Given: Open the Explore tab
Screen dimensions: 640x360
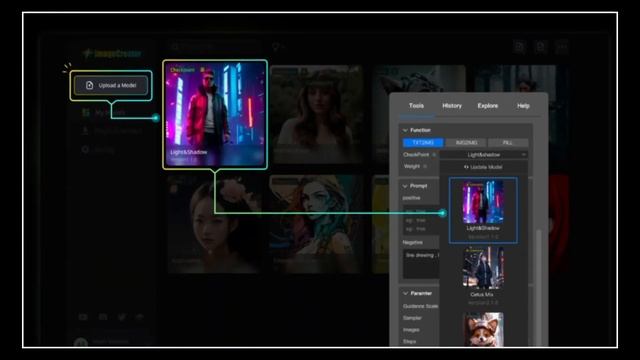Looking at the screenshot, I should 488,105.
